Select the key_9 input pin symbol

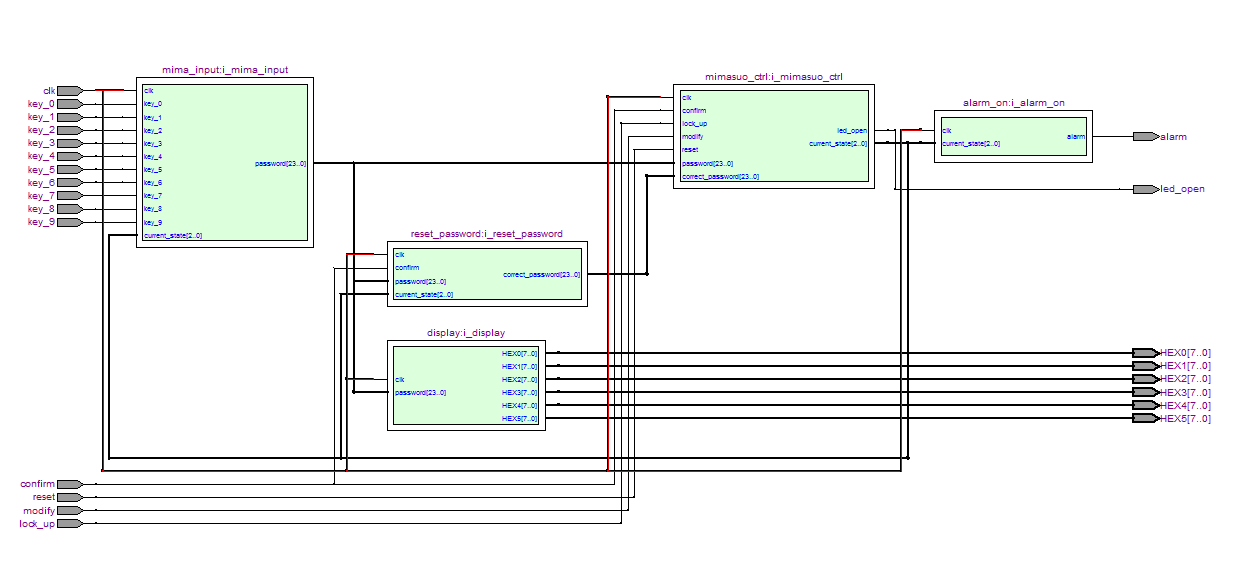pyautogui.click(x=69, y=222)
